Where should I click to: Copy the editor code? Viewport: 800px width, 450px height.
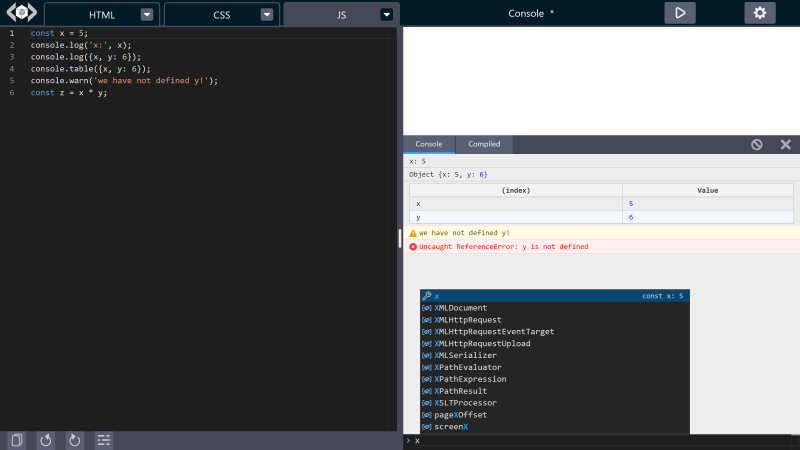(x=17, y=440)
